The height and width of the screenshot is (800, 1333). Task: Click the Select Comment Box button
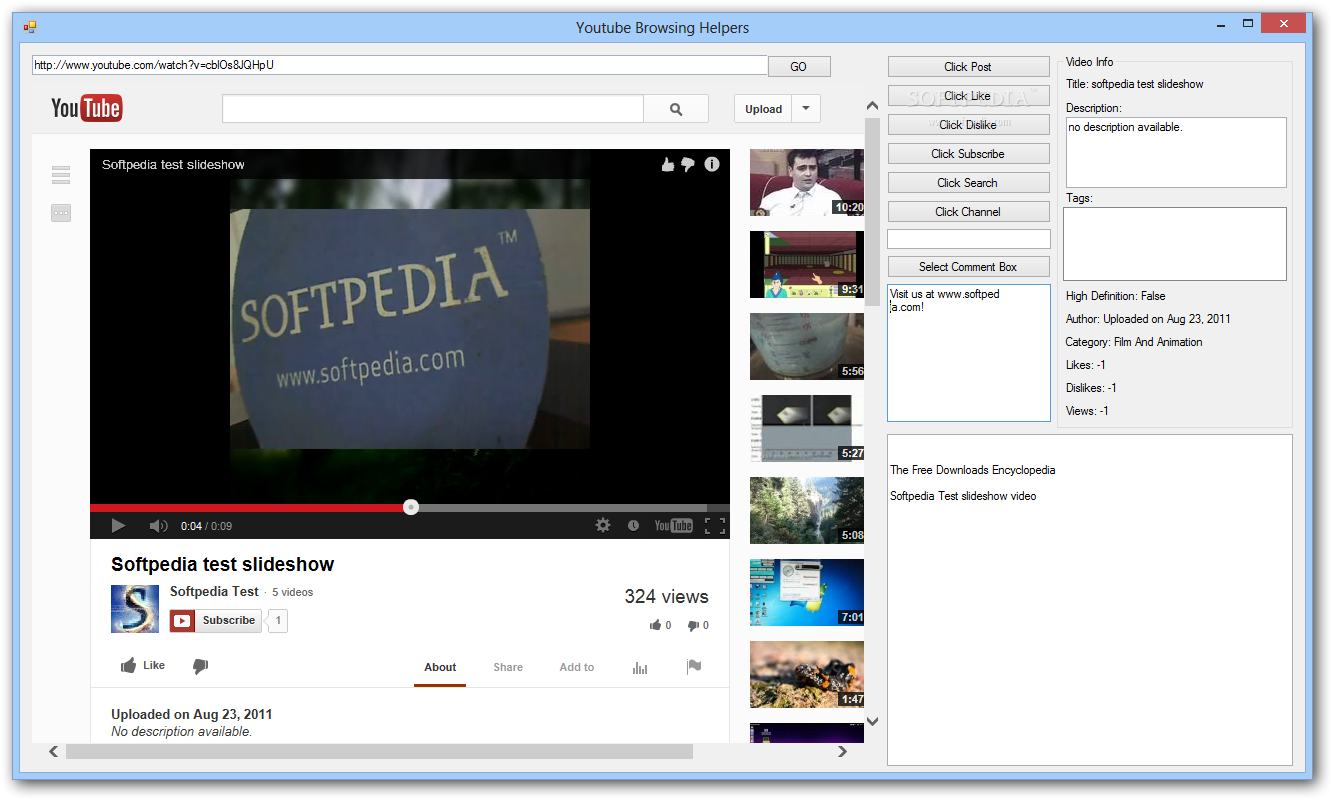pyautogui.click(x=968, y=267)
